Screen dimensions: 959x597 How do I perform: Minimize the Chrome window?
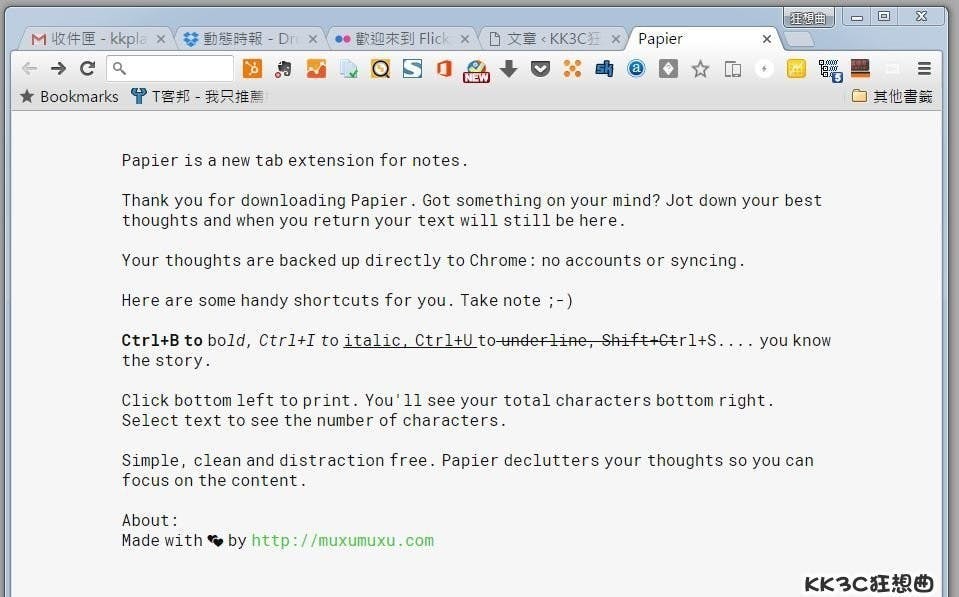pos(857,17)
